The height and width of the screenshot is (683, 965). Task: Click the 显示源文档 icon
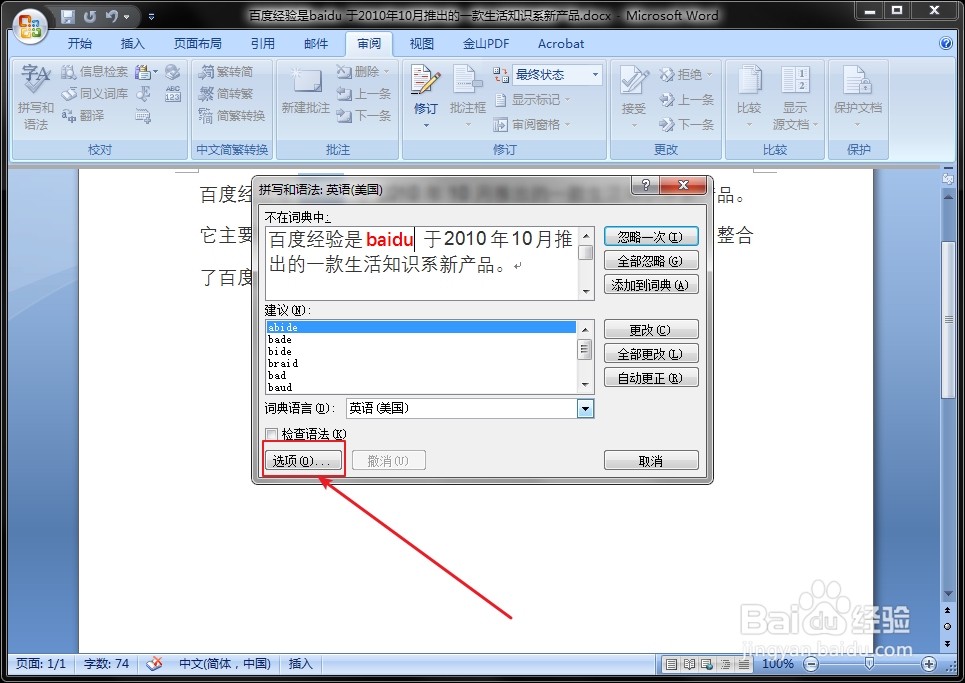tap(795, 80)
